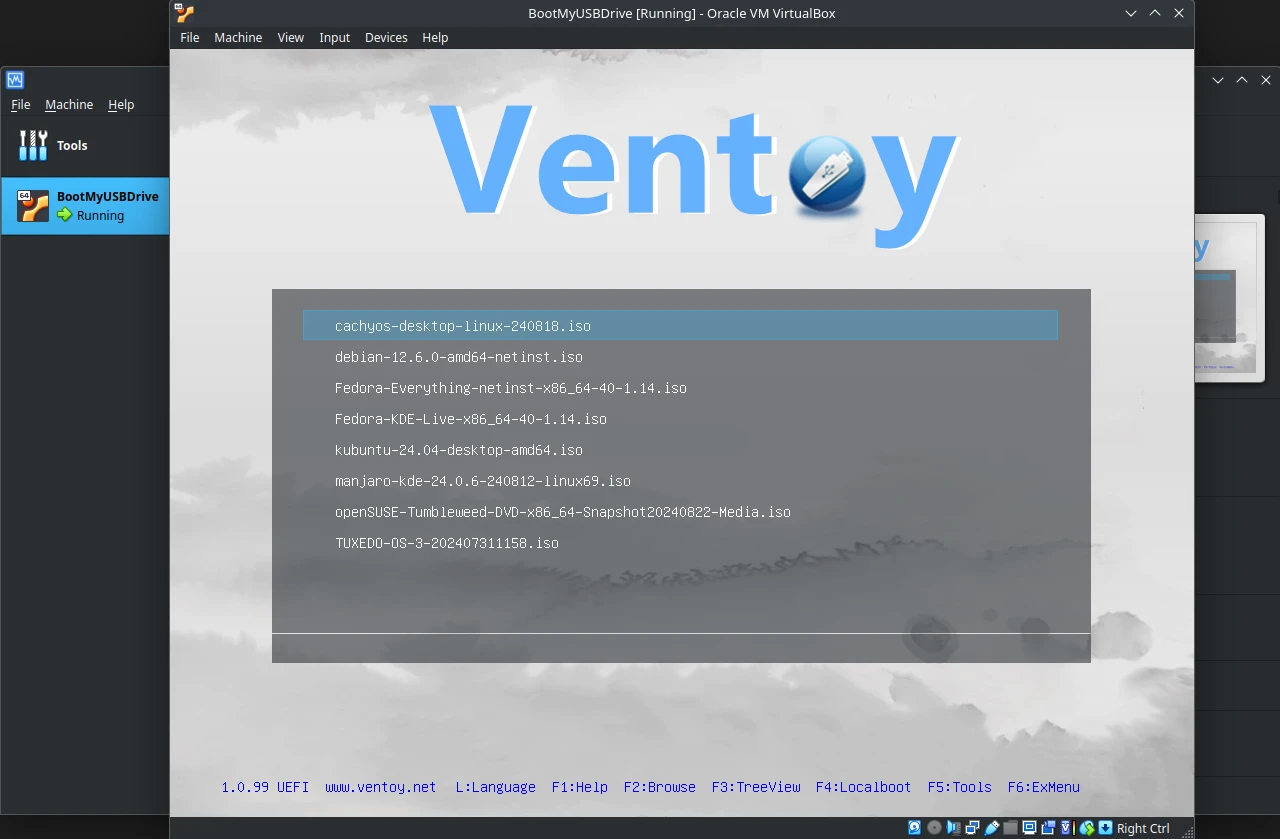
Task: Select kubuntu-24.04-desktop-amd64.iso entry
Action: [x=459, y=450]
